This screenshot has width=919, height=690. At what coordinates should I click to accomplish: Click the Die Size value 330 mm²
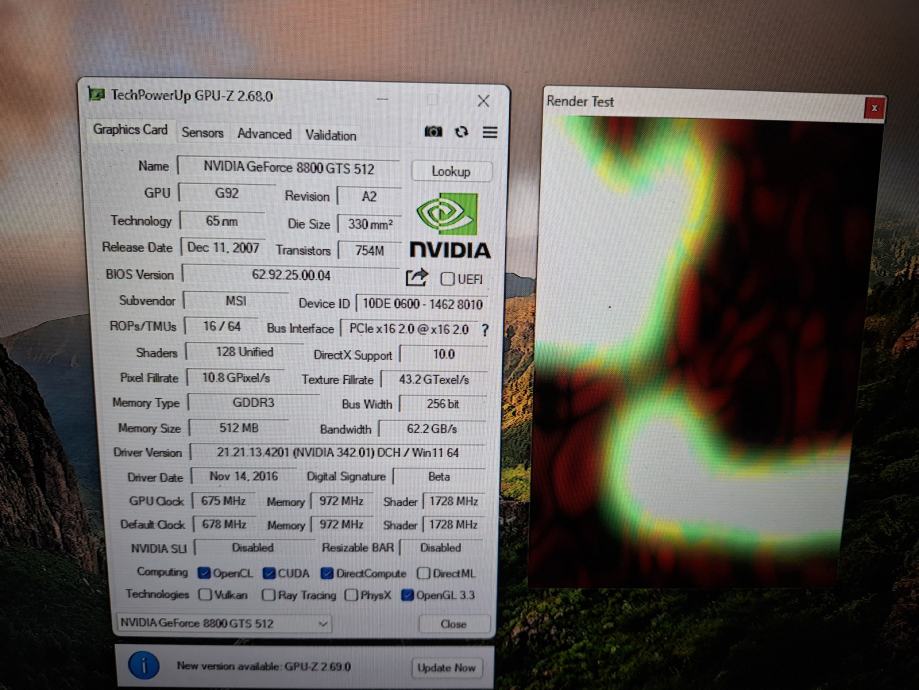pyautogui.click(x=370, y=225)
